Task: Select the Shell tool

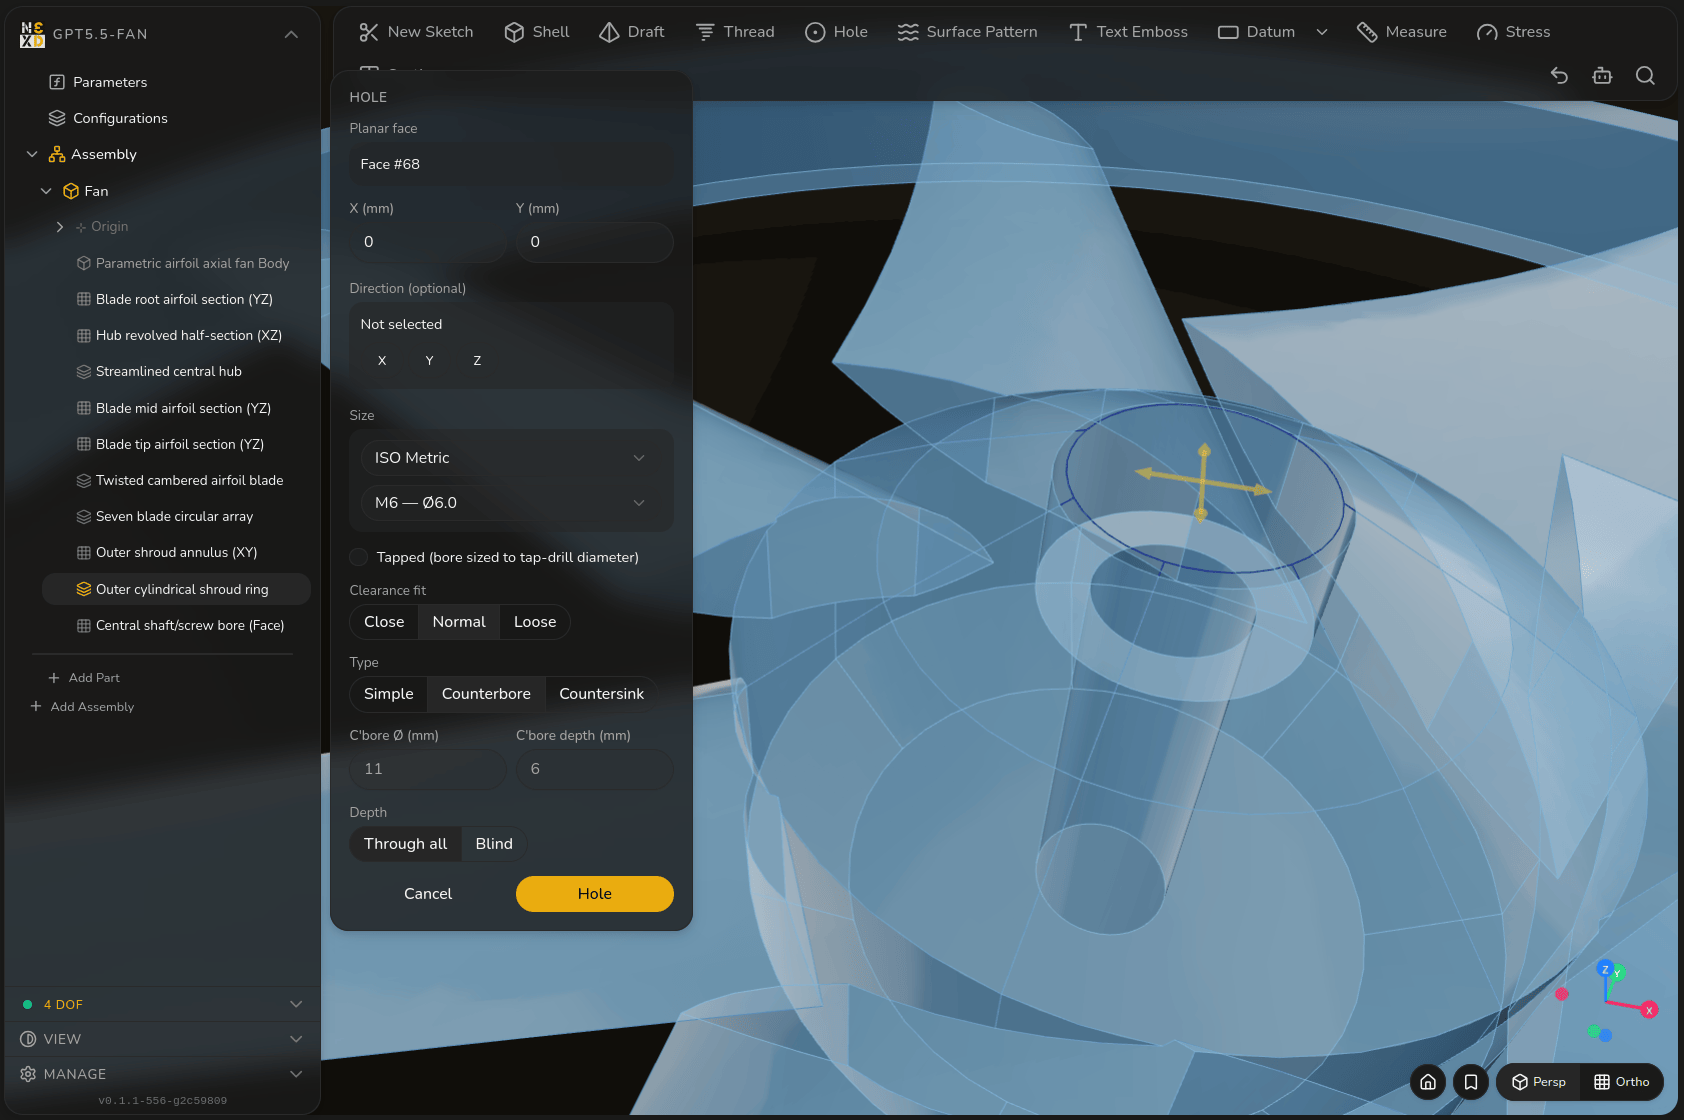Action: coord(537,32)
